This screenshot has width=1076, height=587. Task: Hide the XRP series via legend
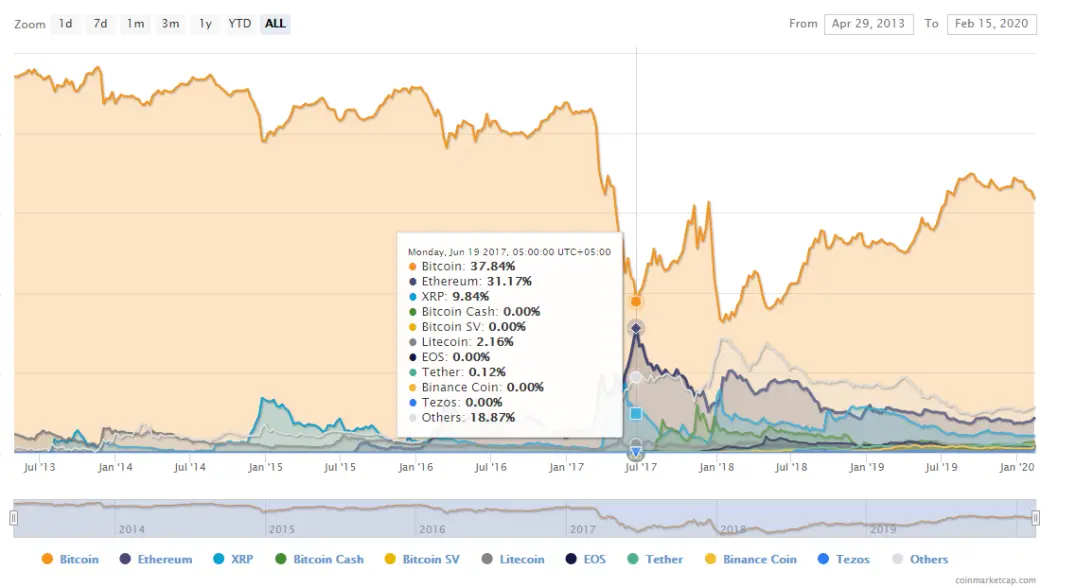click(233, 560)
